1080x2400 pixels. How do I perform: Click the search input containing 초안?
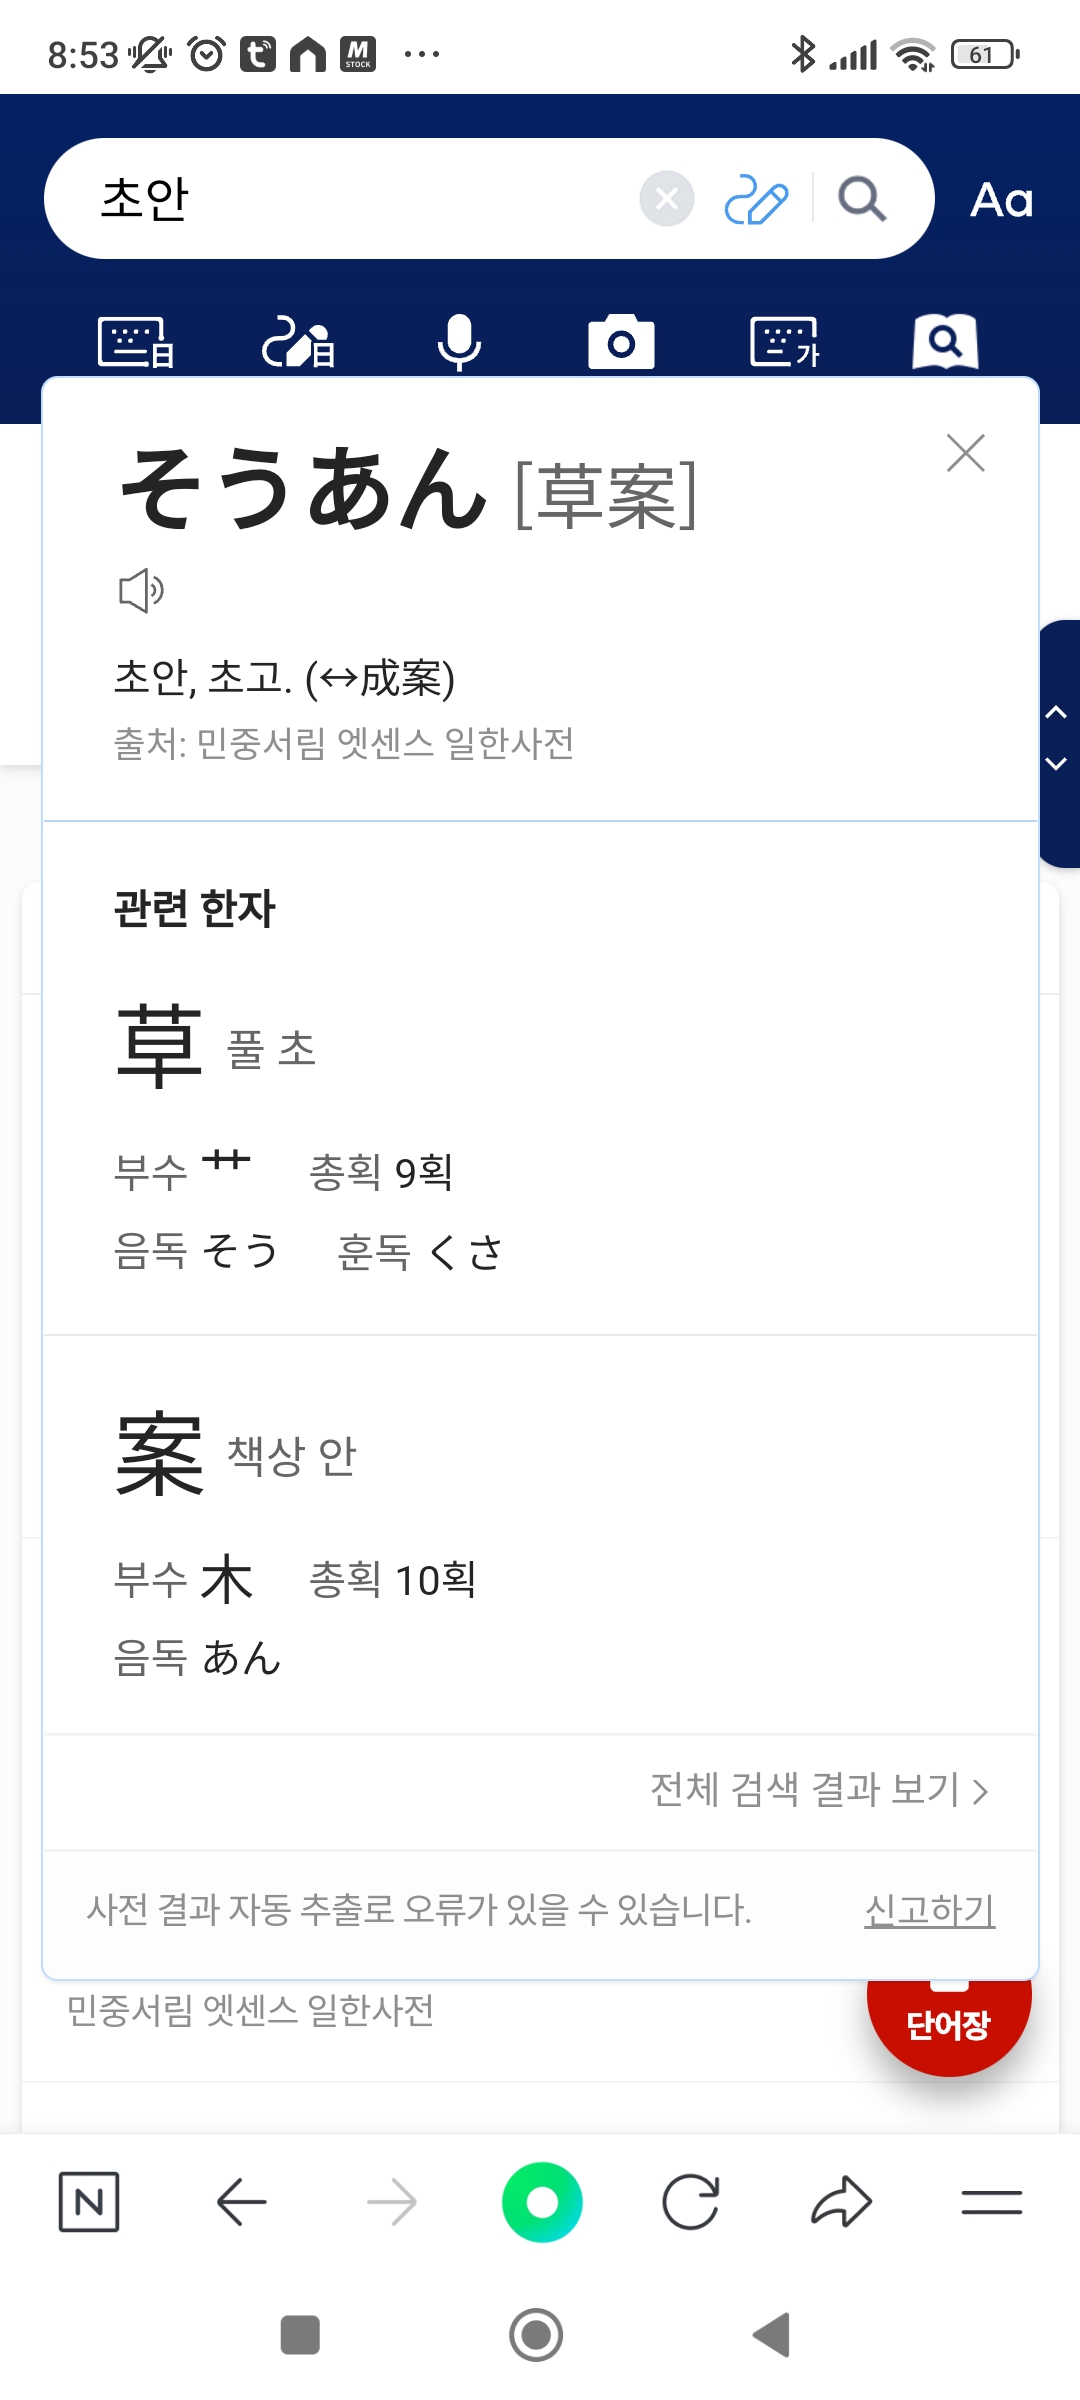click(x=360, y=199)
